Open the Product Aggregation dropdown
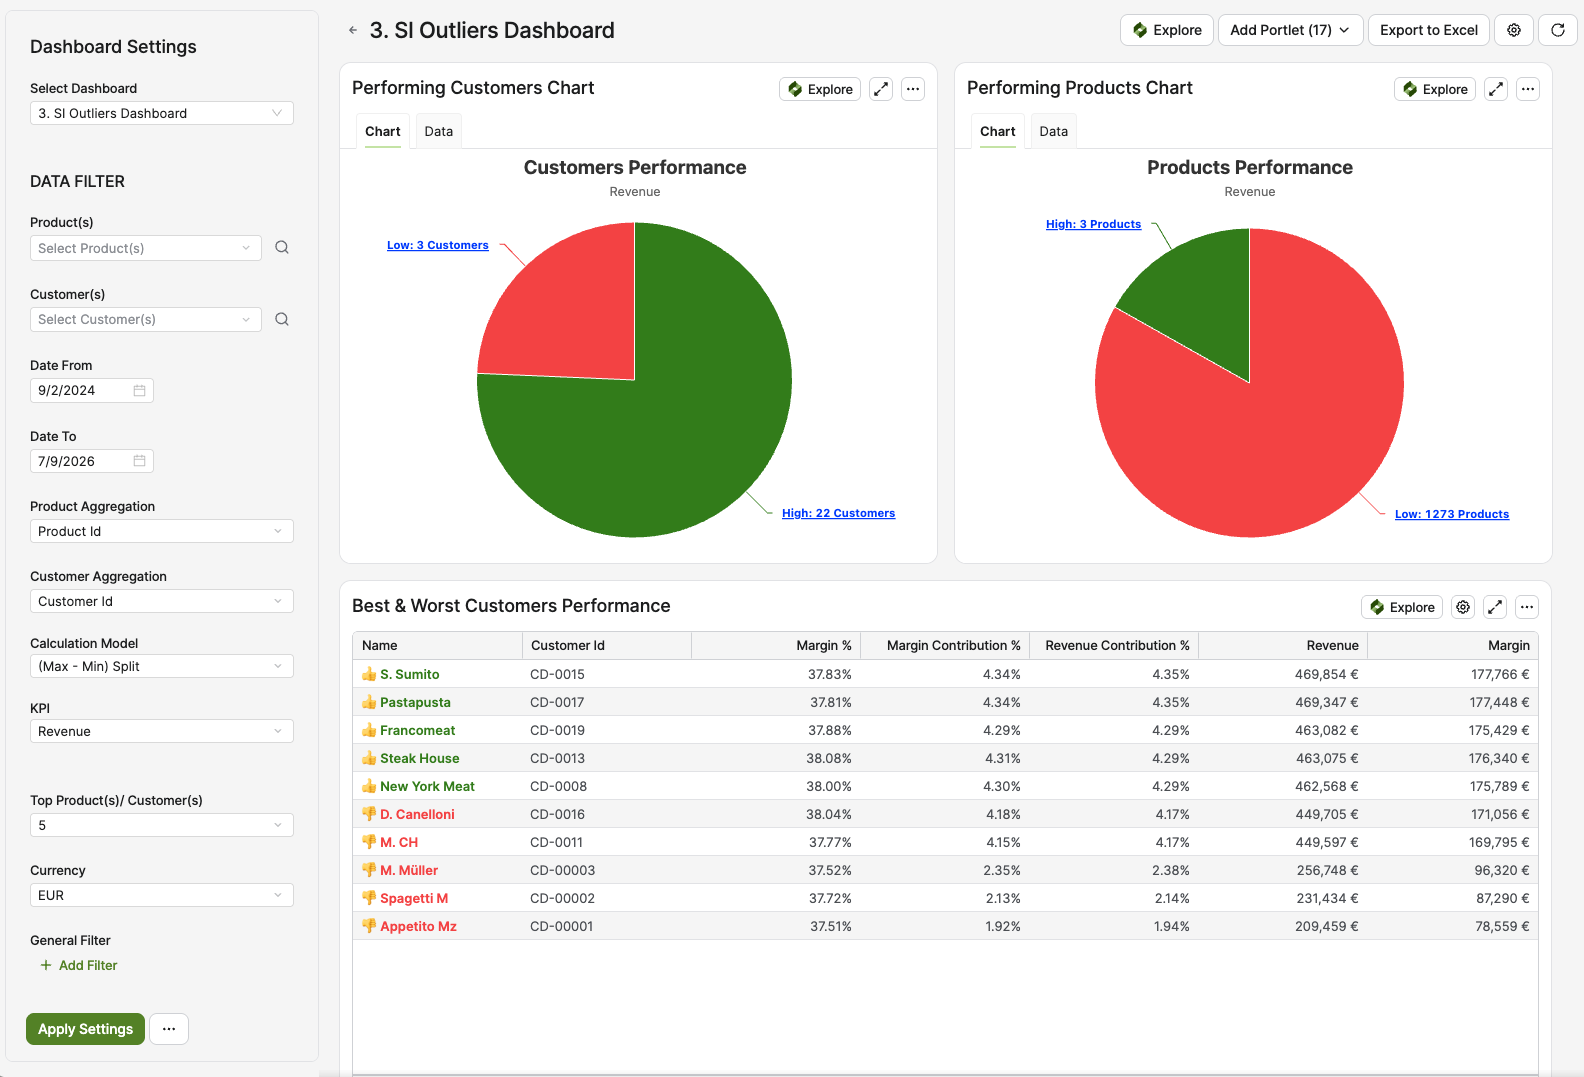1584x1077 pixels. (x=162, y=531)
